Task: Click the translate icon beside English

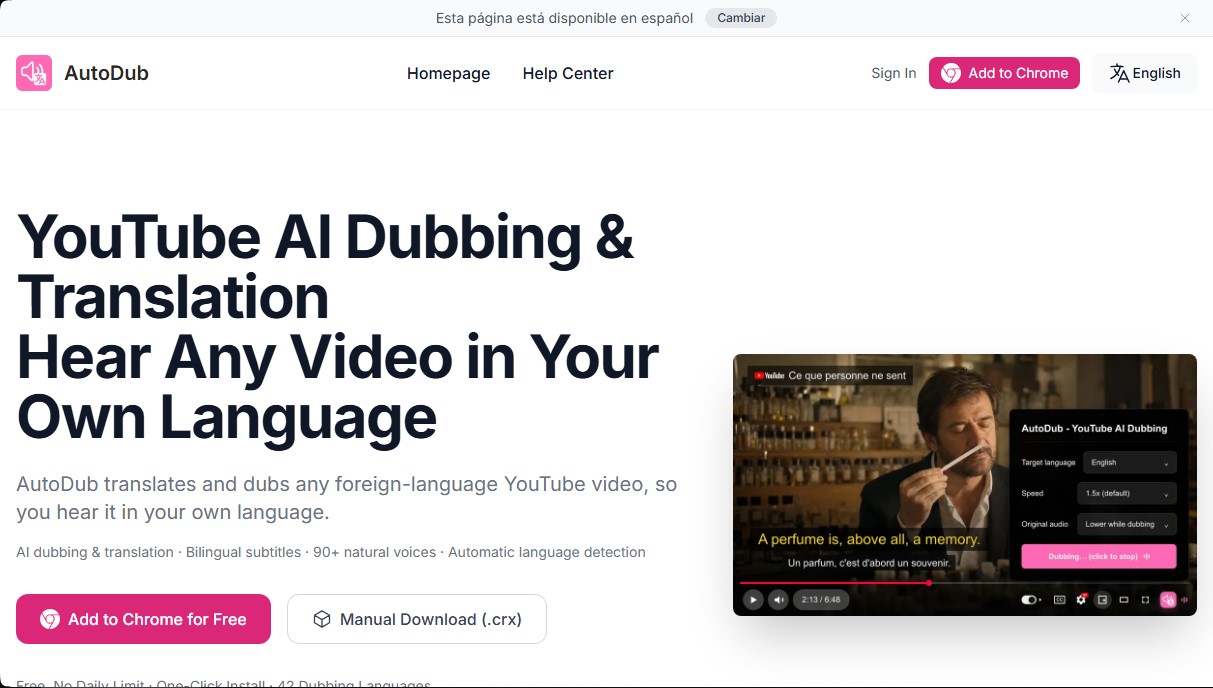Action: (x=1119, y=73)
